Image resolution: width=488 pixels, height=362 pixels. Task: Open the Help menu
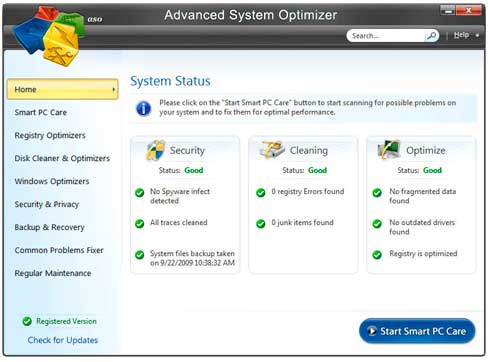pos(461,35)
